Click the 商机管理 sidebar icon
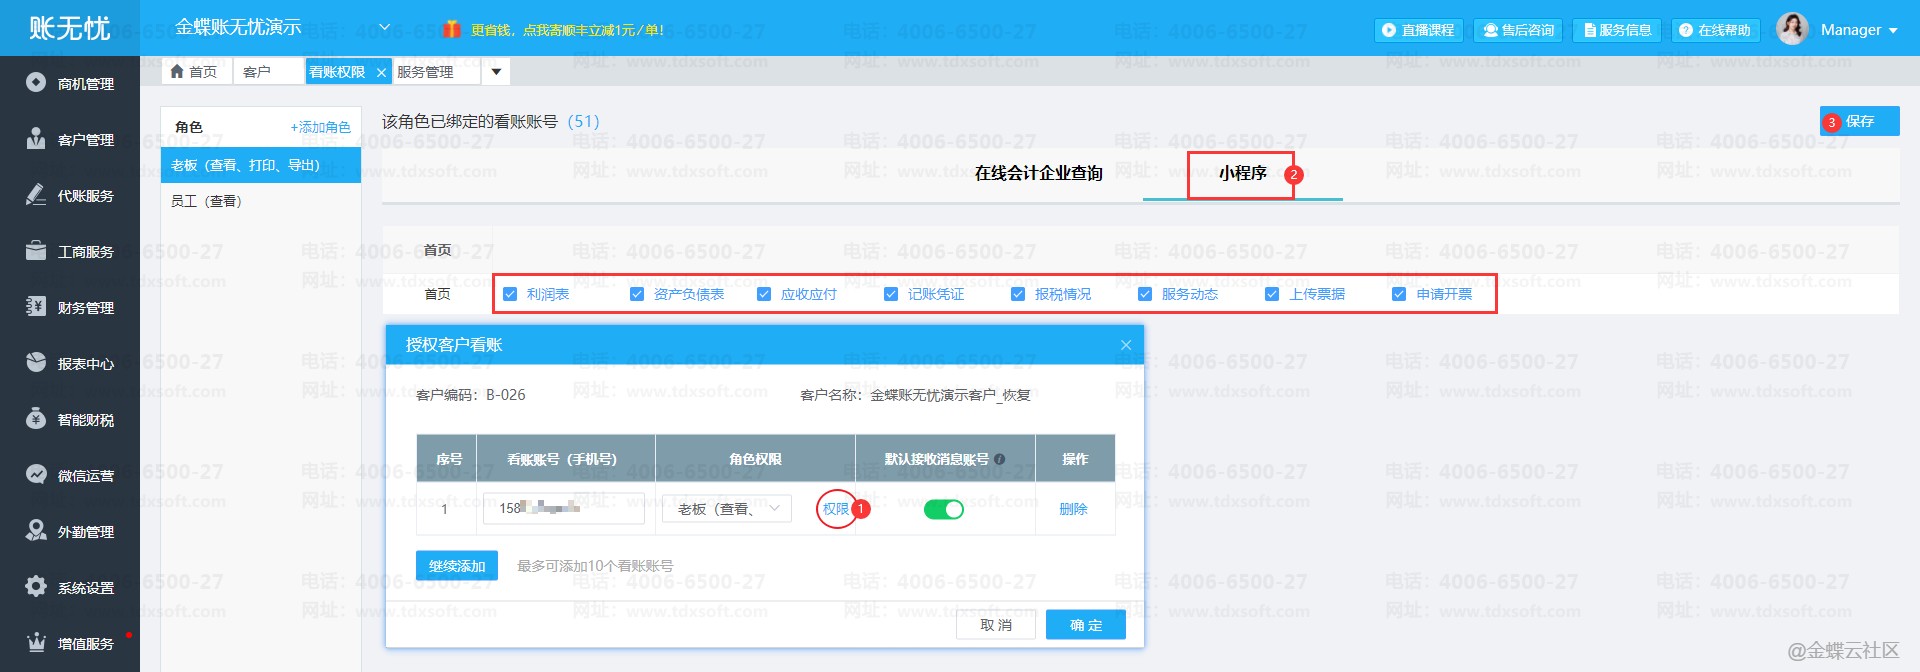 36,83
